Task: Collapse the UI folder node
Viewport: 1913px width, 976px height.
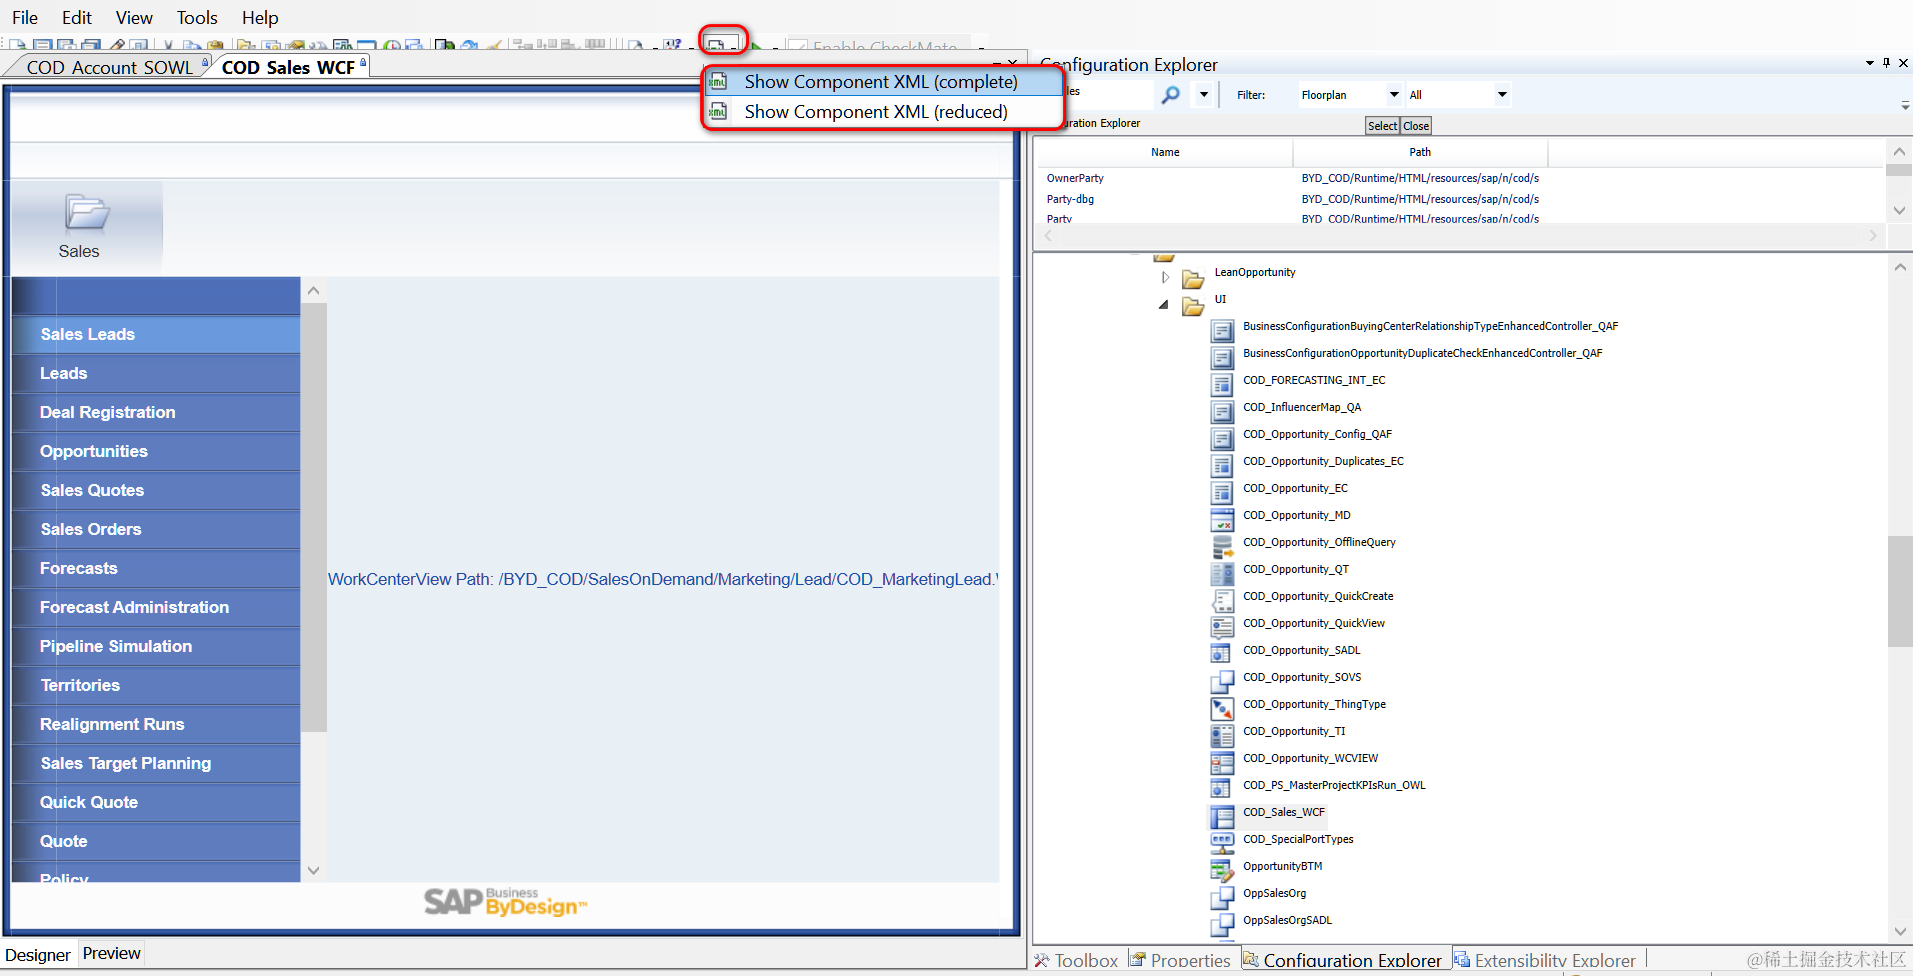Action: (x=1164, y=304)
